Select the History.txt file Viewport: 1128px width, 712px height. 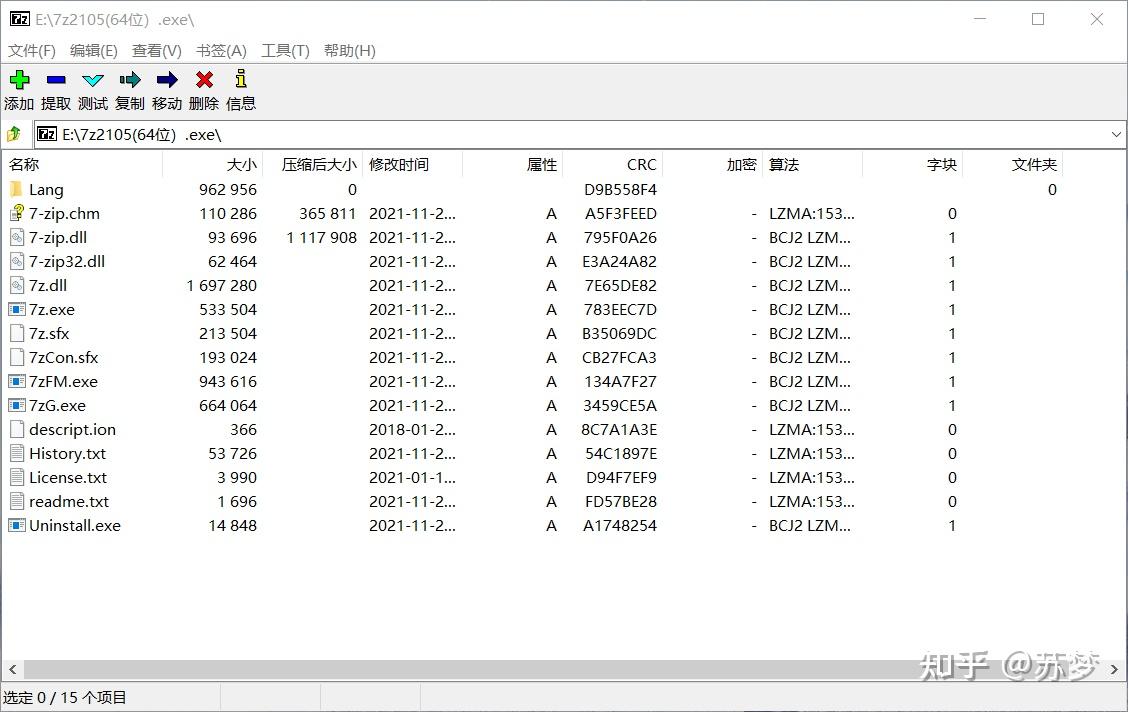click(x=67, y=453)
